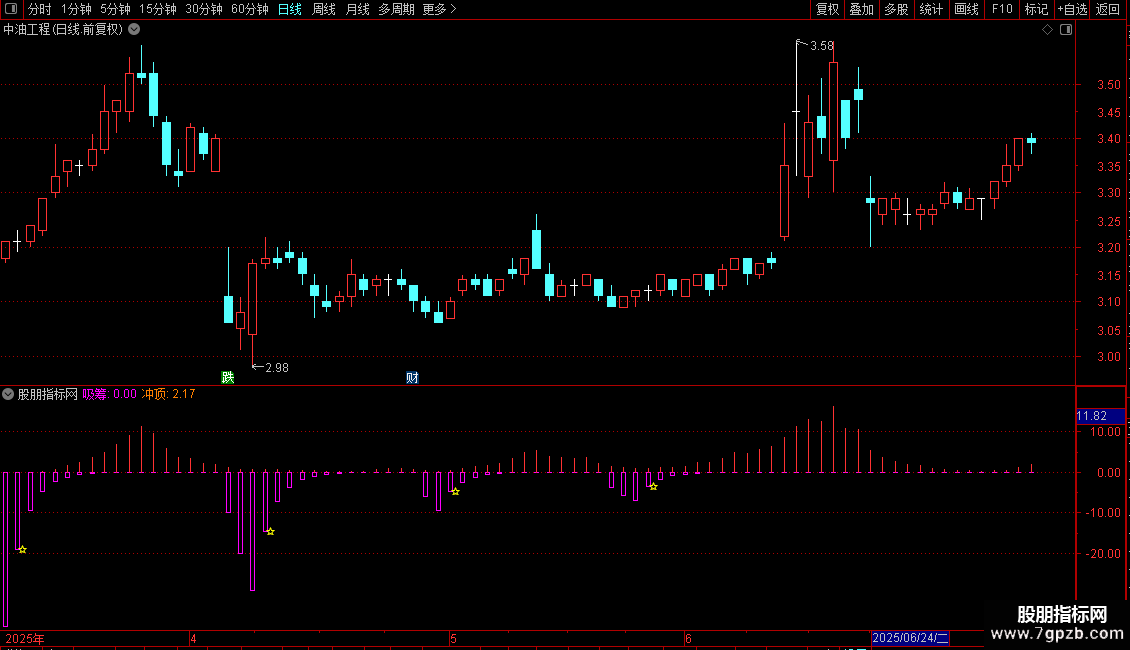Click the month 6 label on time axis
The image size is (1130, 650).
(x=688, y=638)
